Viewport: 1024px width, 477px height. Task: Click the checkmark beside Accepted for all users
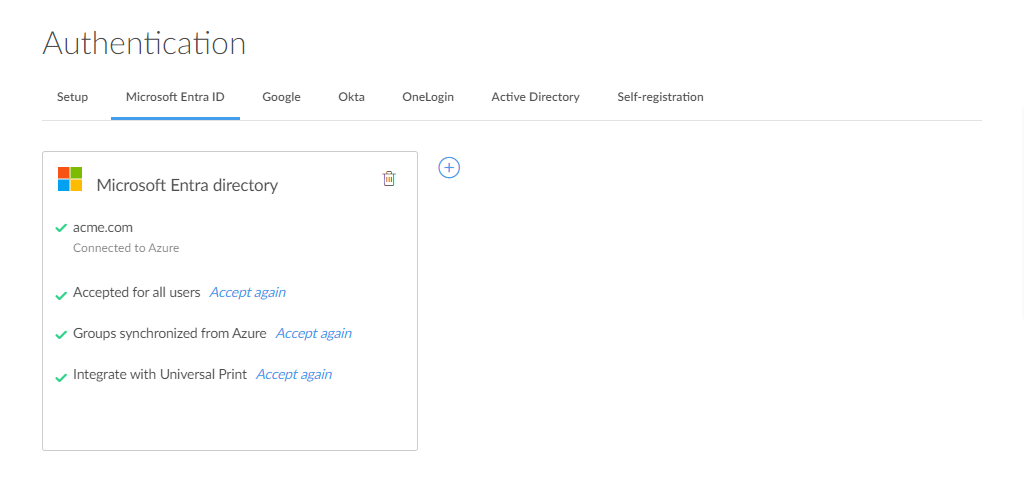[61, 295]
